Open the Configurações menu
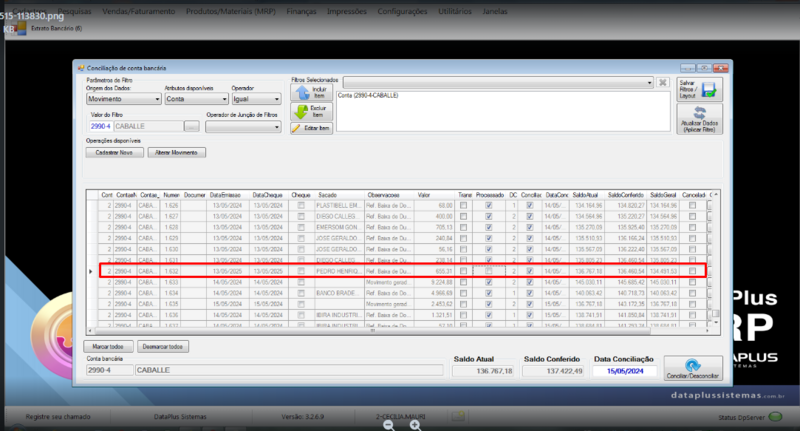The width and height of the screenshot is (800, 431). click(402, 11)
